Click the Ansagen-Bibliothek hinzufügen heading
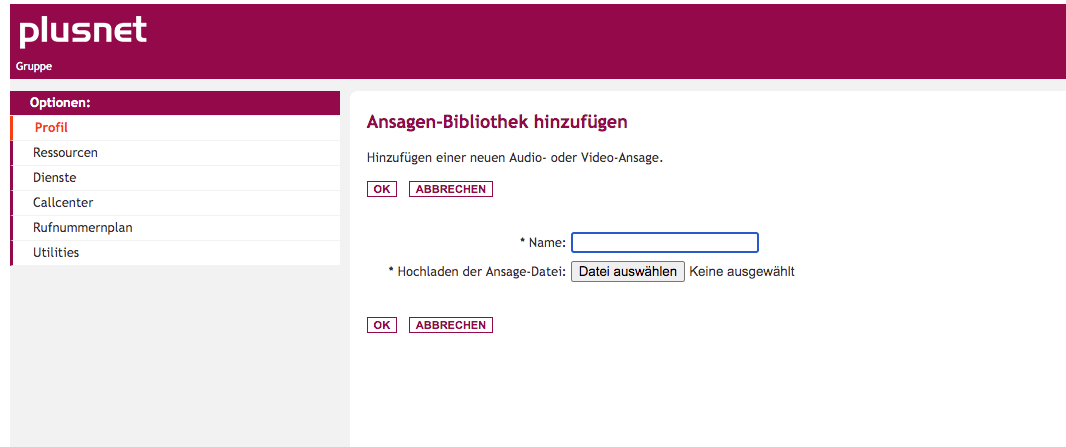The image size is (1066, 447). (497, 122)
